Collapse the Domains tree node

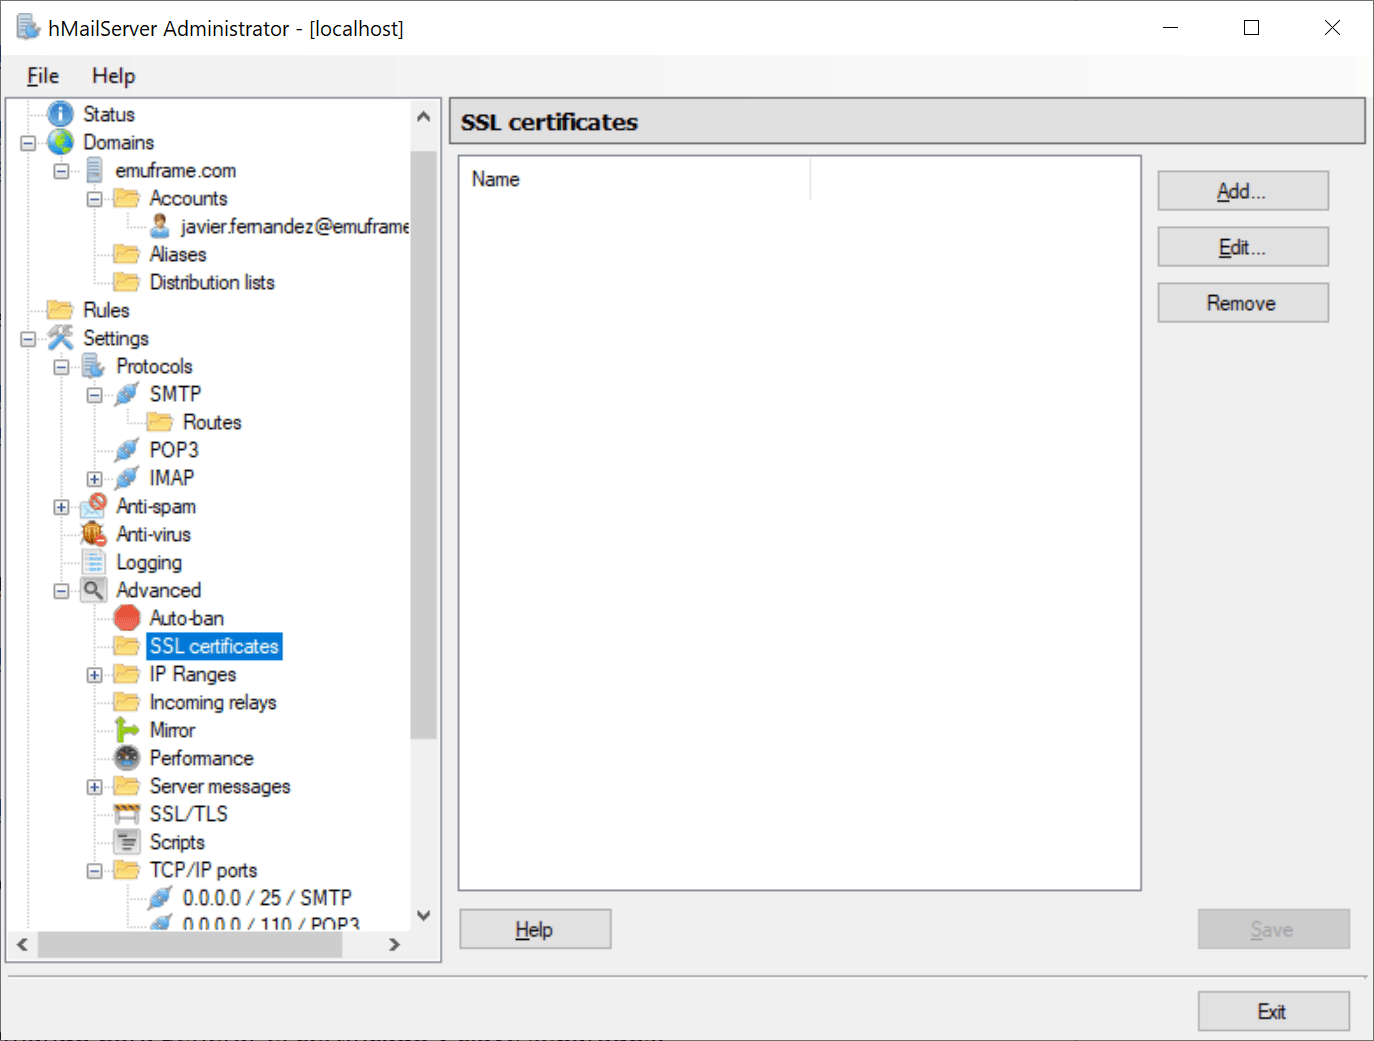click(27, 142)
